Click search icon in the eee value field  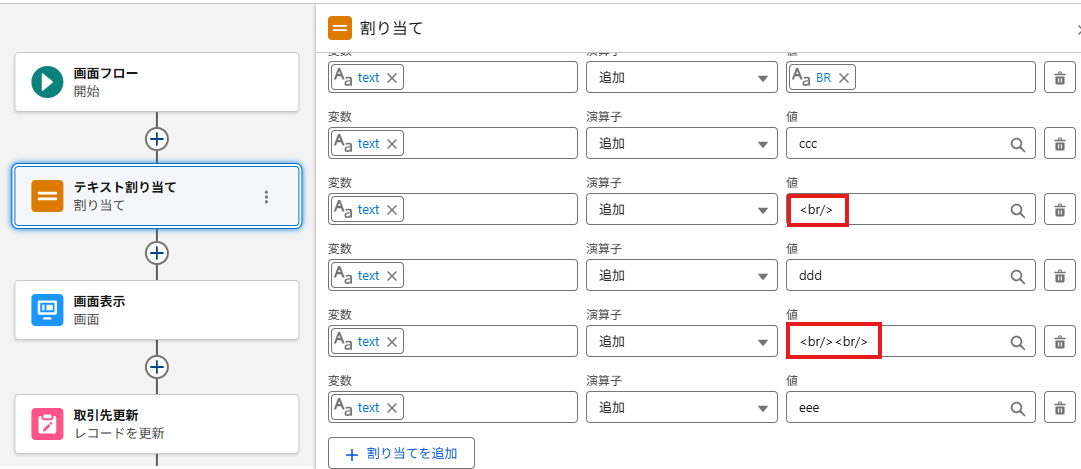(1017, 408)
